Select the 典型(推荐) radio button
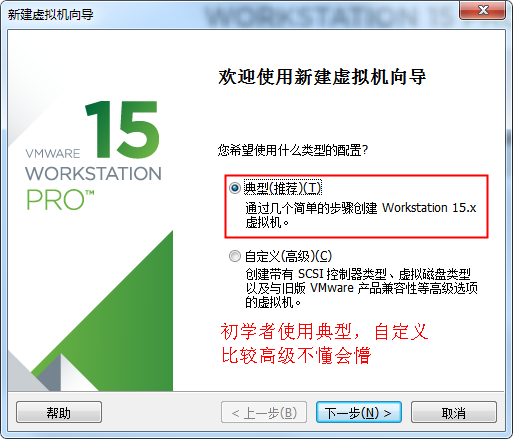Screen dimensions: 513x439 [235, 188]
